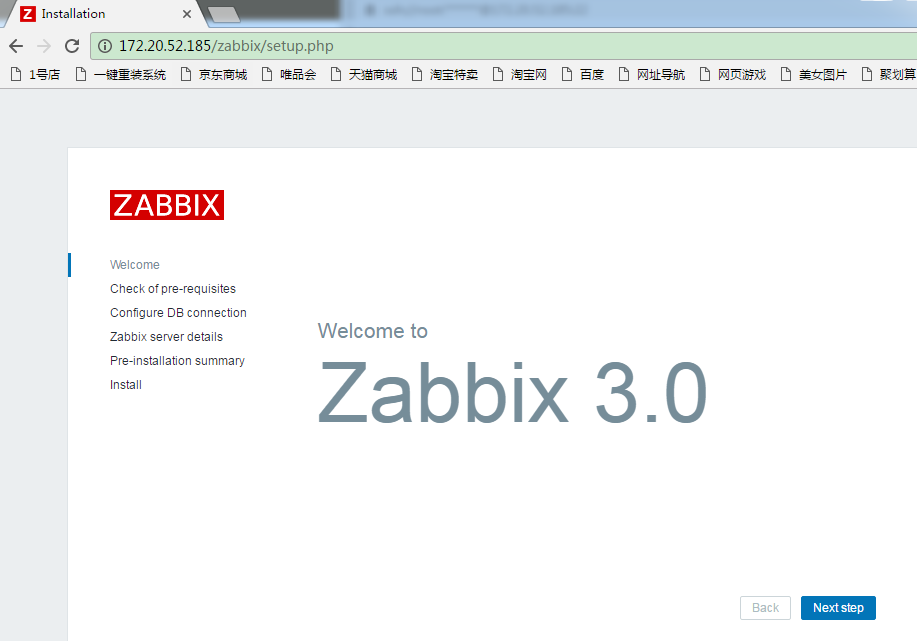The image size is (917, 641).
Task: Click the Zabbix 3.0 heading text
Action: [x=512, y=392]
